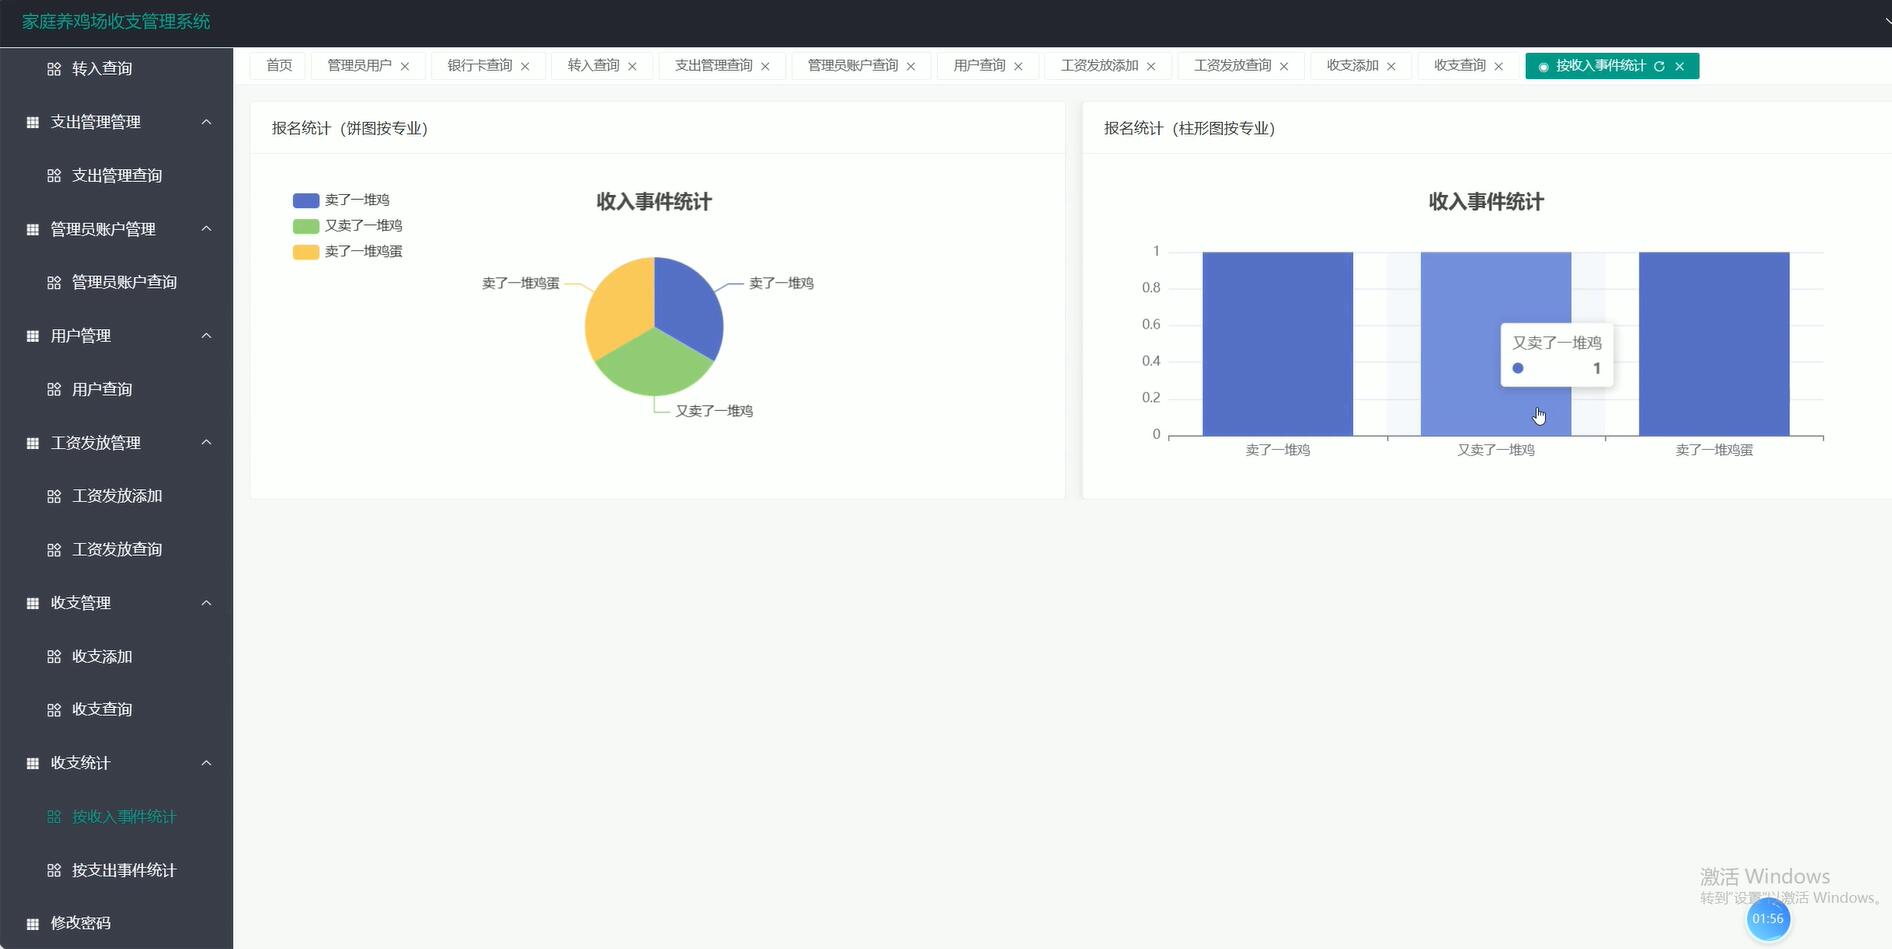Click the icon next to 收支添加 in the sidebar

pyautogui.click(x=54, y=657)
